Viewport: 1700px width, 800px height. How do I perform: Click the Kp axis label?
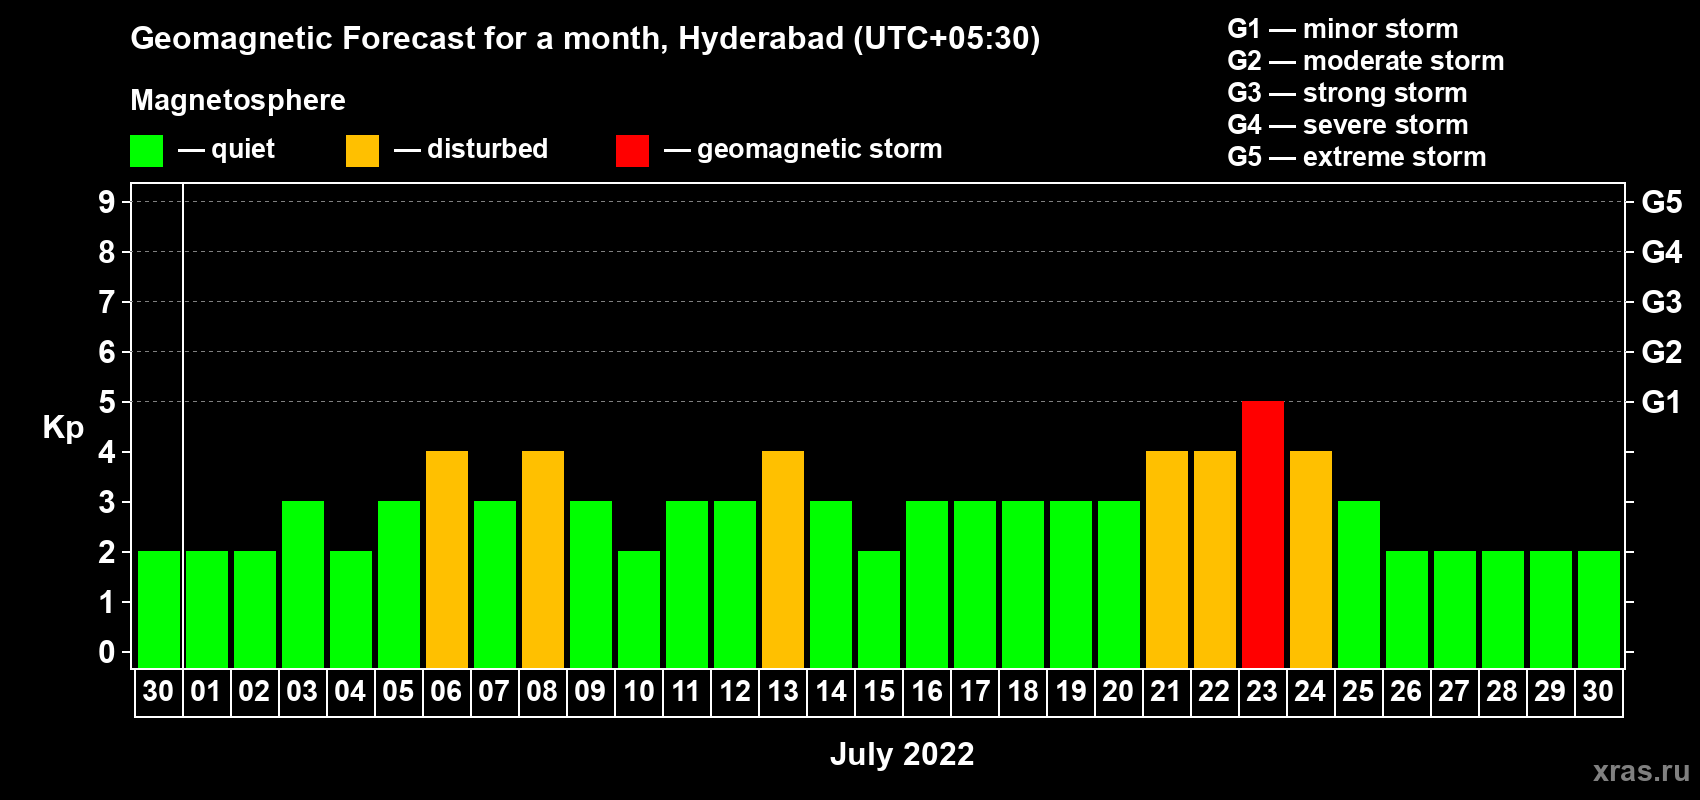coord(63,429)
